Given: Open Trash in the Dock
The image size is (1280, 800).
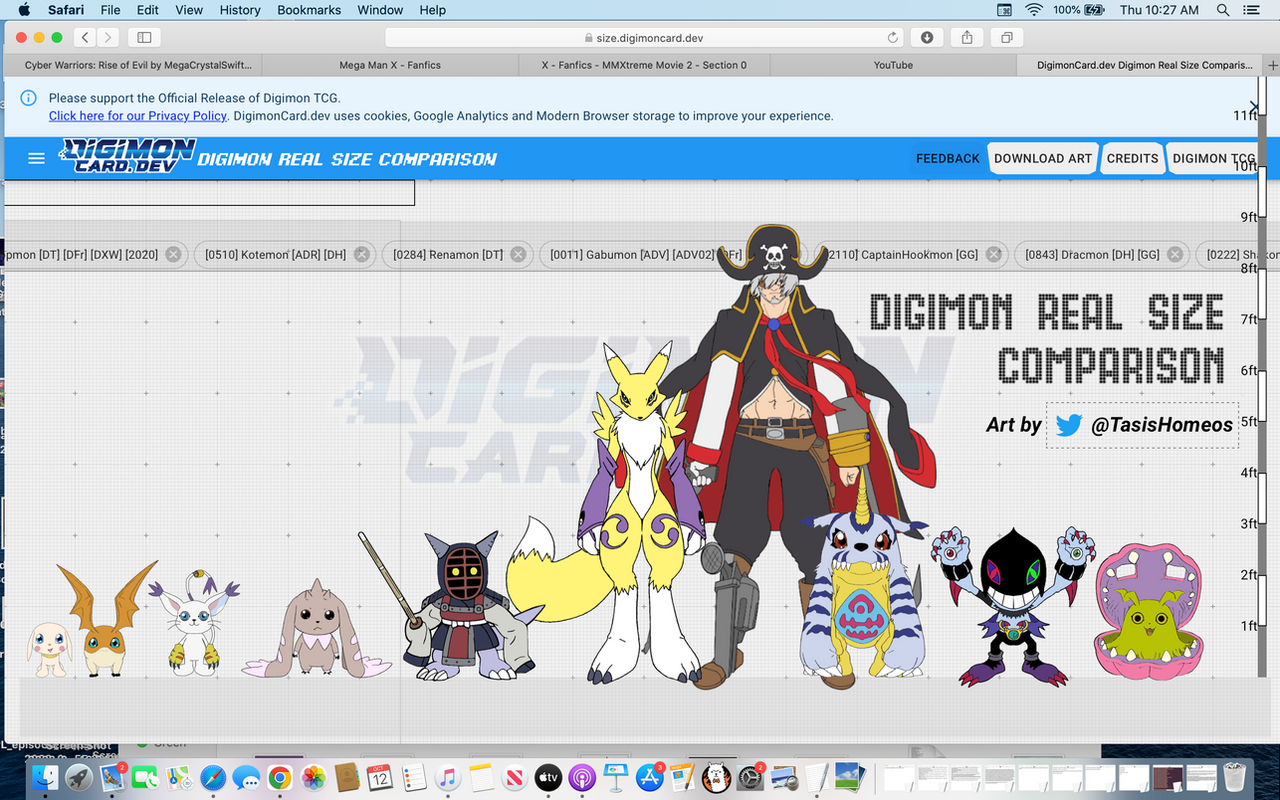Looking at the screenshot, I should [1235, 776].
